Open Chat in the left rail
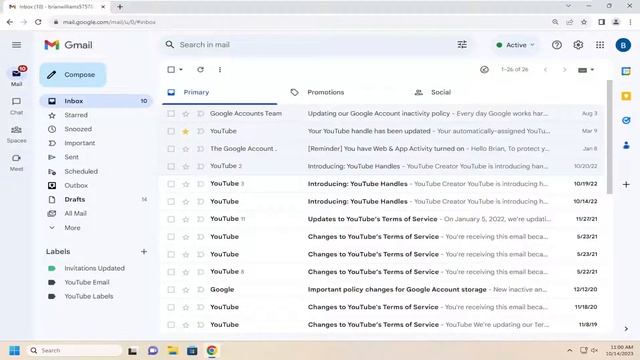This screenshot has height=360, width=640. coord(16,105)
